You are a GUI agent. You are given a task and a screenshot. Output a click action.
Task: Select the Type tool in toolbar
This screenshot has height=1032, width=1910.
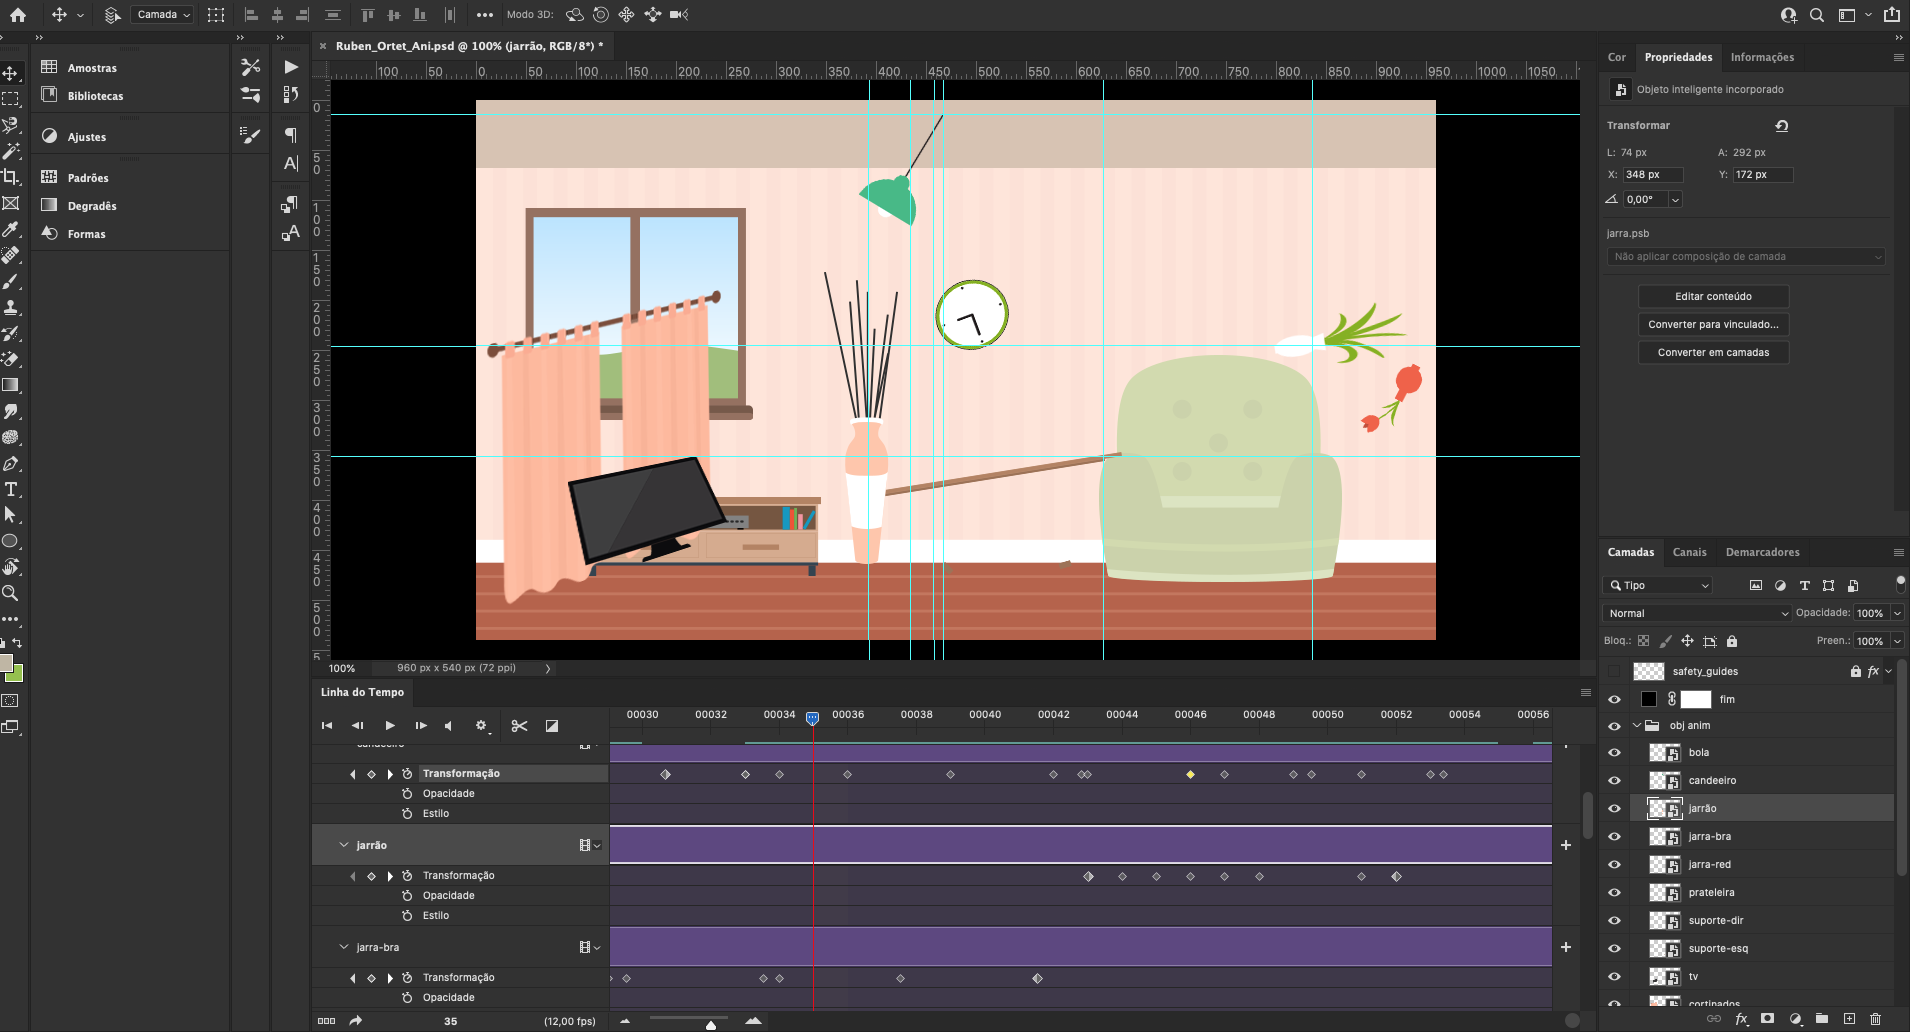11,489
